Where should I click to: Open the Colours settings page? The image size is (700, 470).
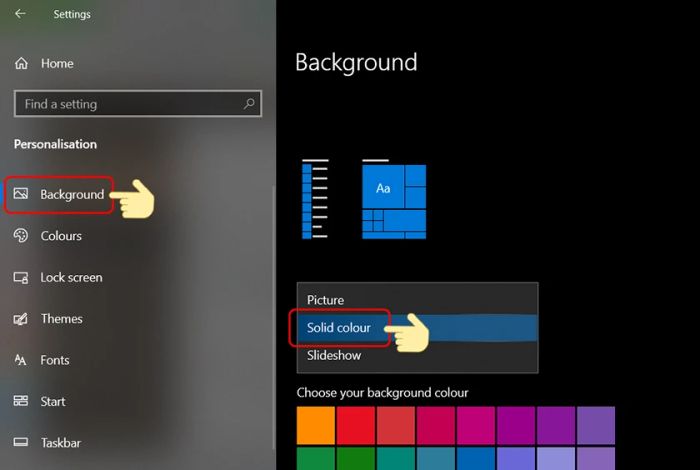click(x=61, y=236)
